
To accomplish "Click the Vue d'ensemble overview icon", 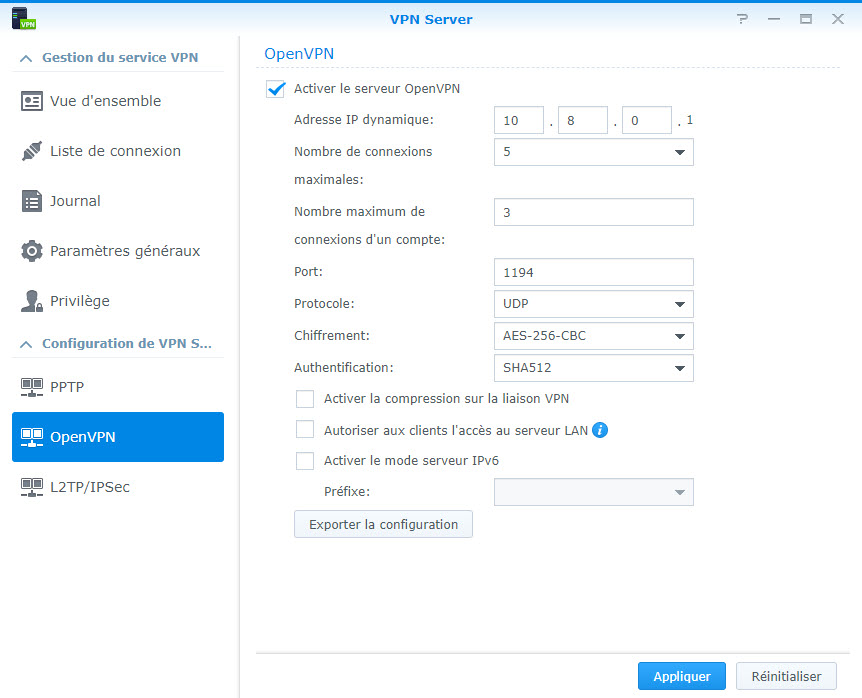I will click(x=32, y=101).
